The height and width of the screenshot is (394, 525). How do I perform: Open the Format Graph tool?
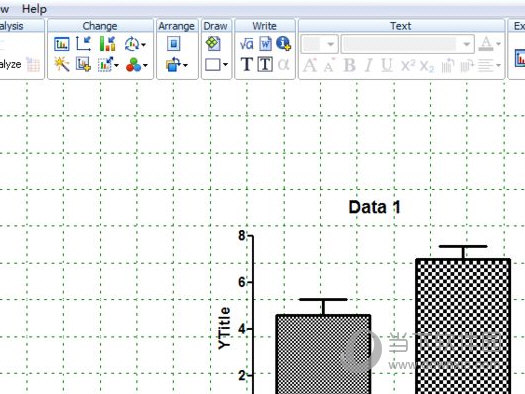(62, 44)
